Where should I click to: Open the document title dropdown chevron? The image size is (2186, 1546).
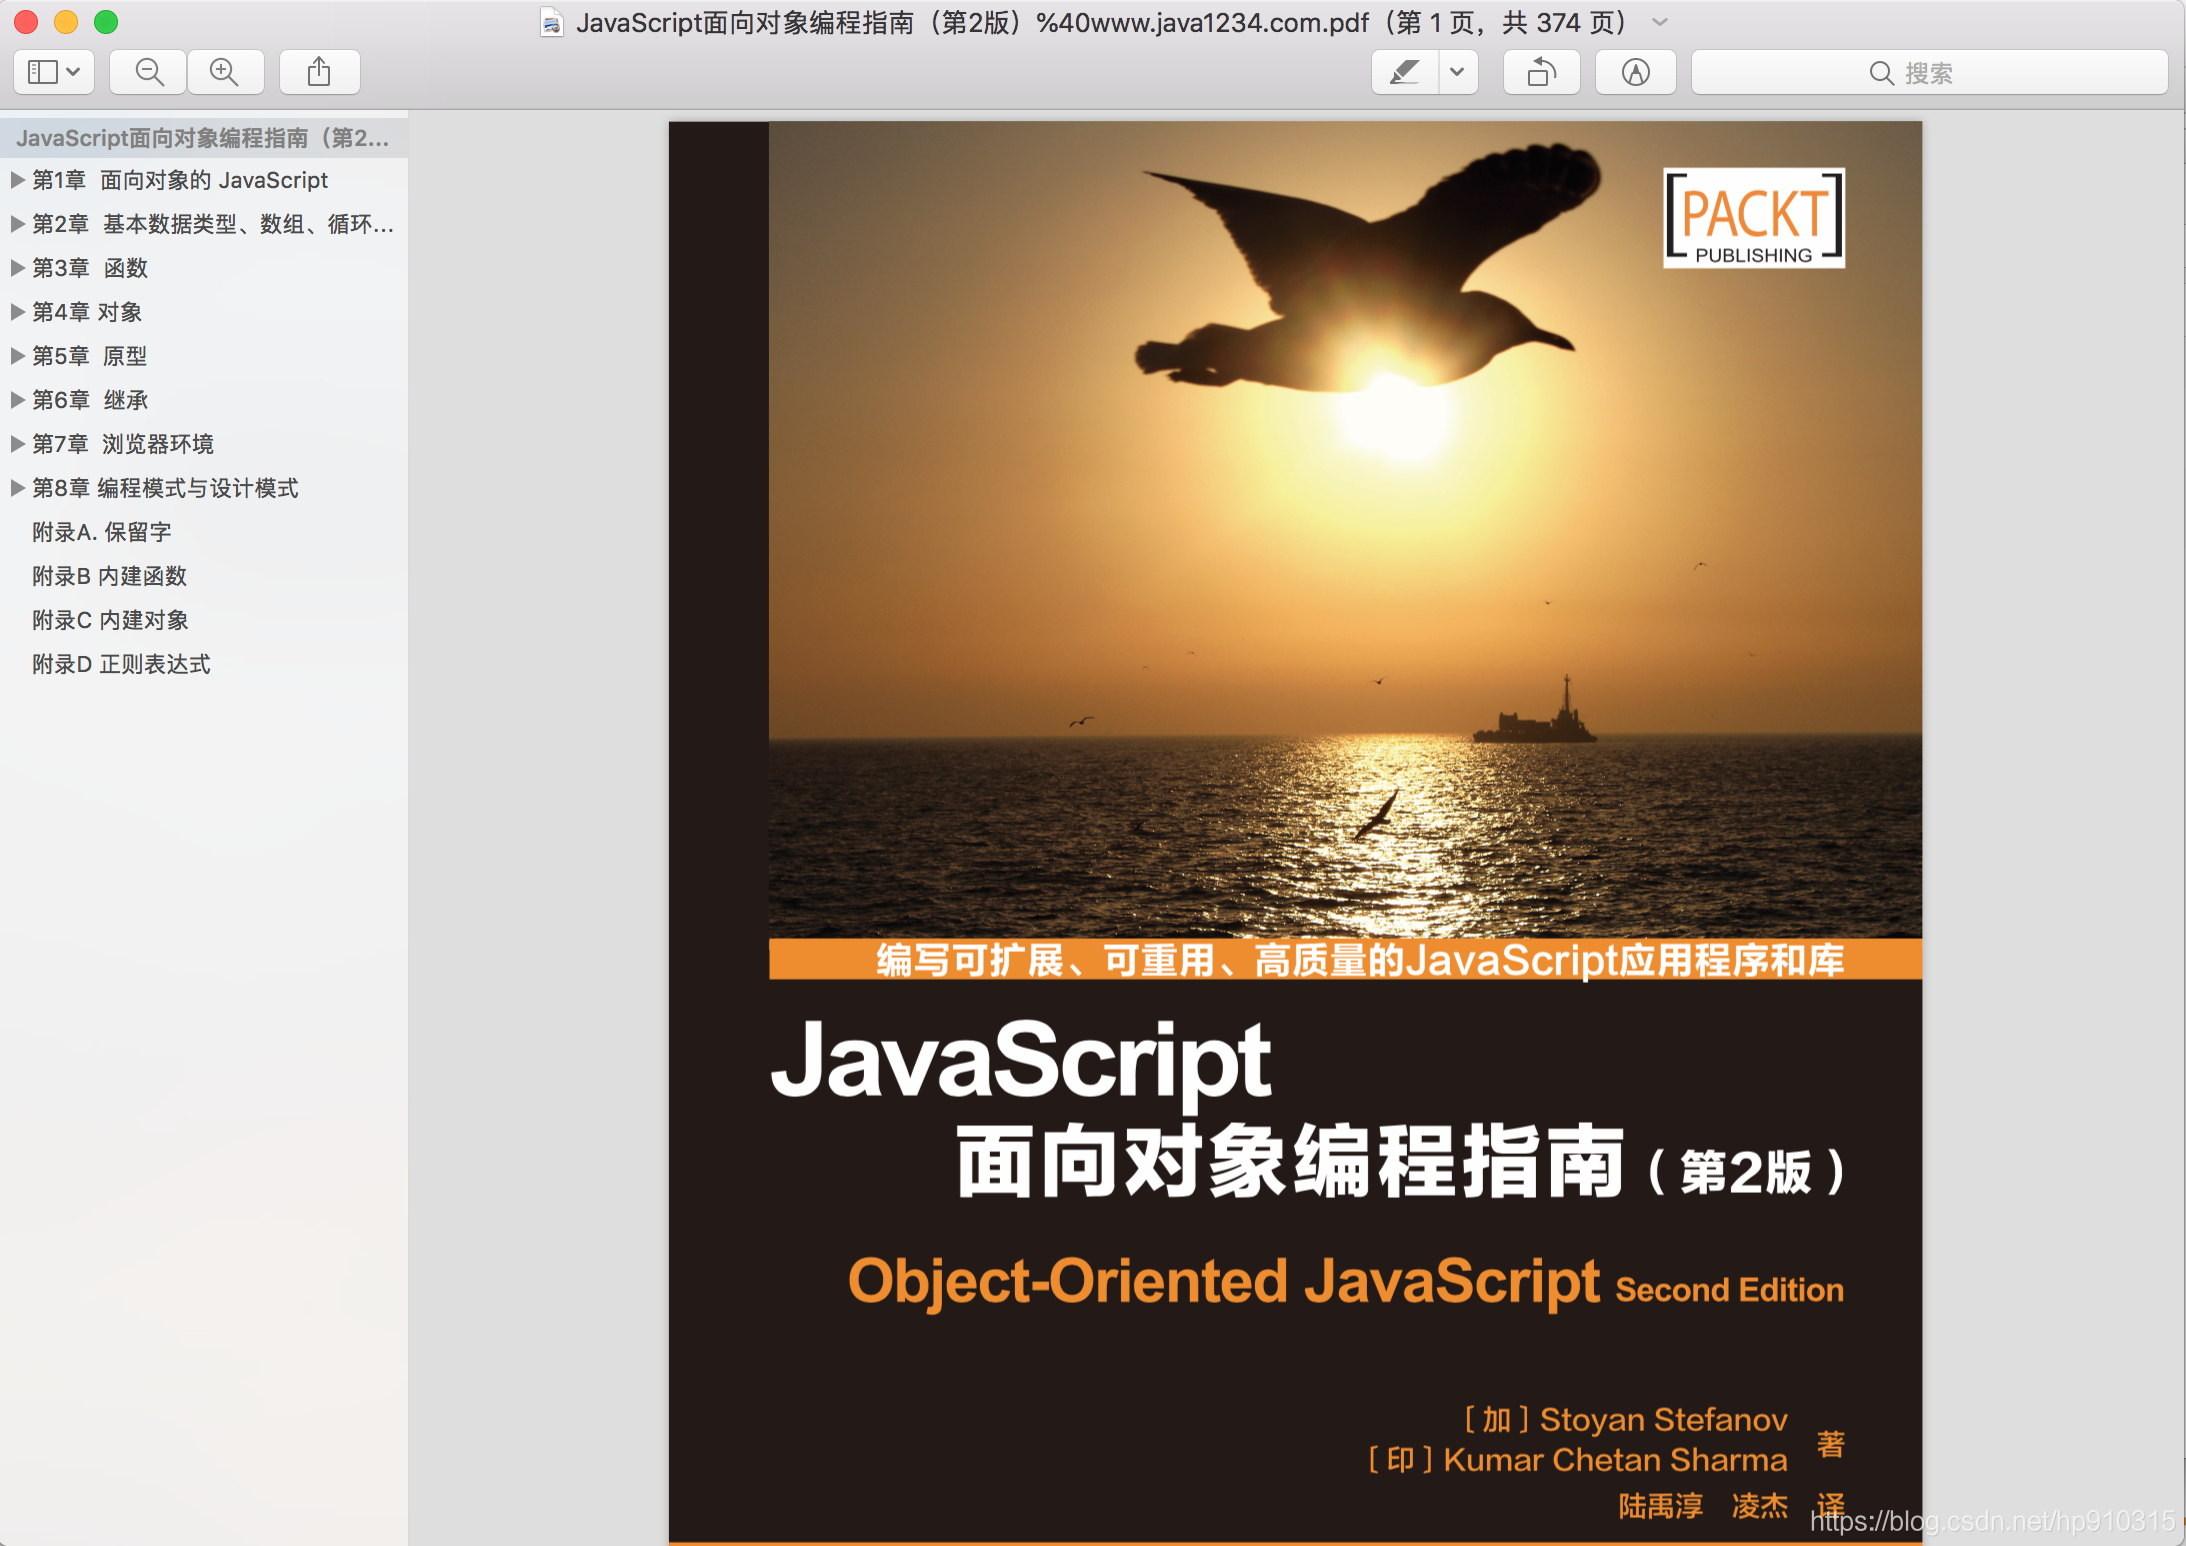coord(1660,22)
